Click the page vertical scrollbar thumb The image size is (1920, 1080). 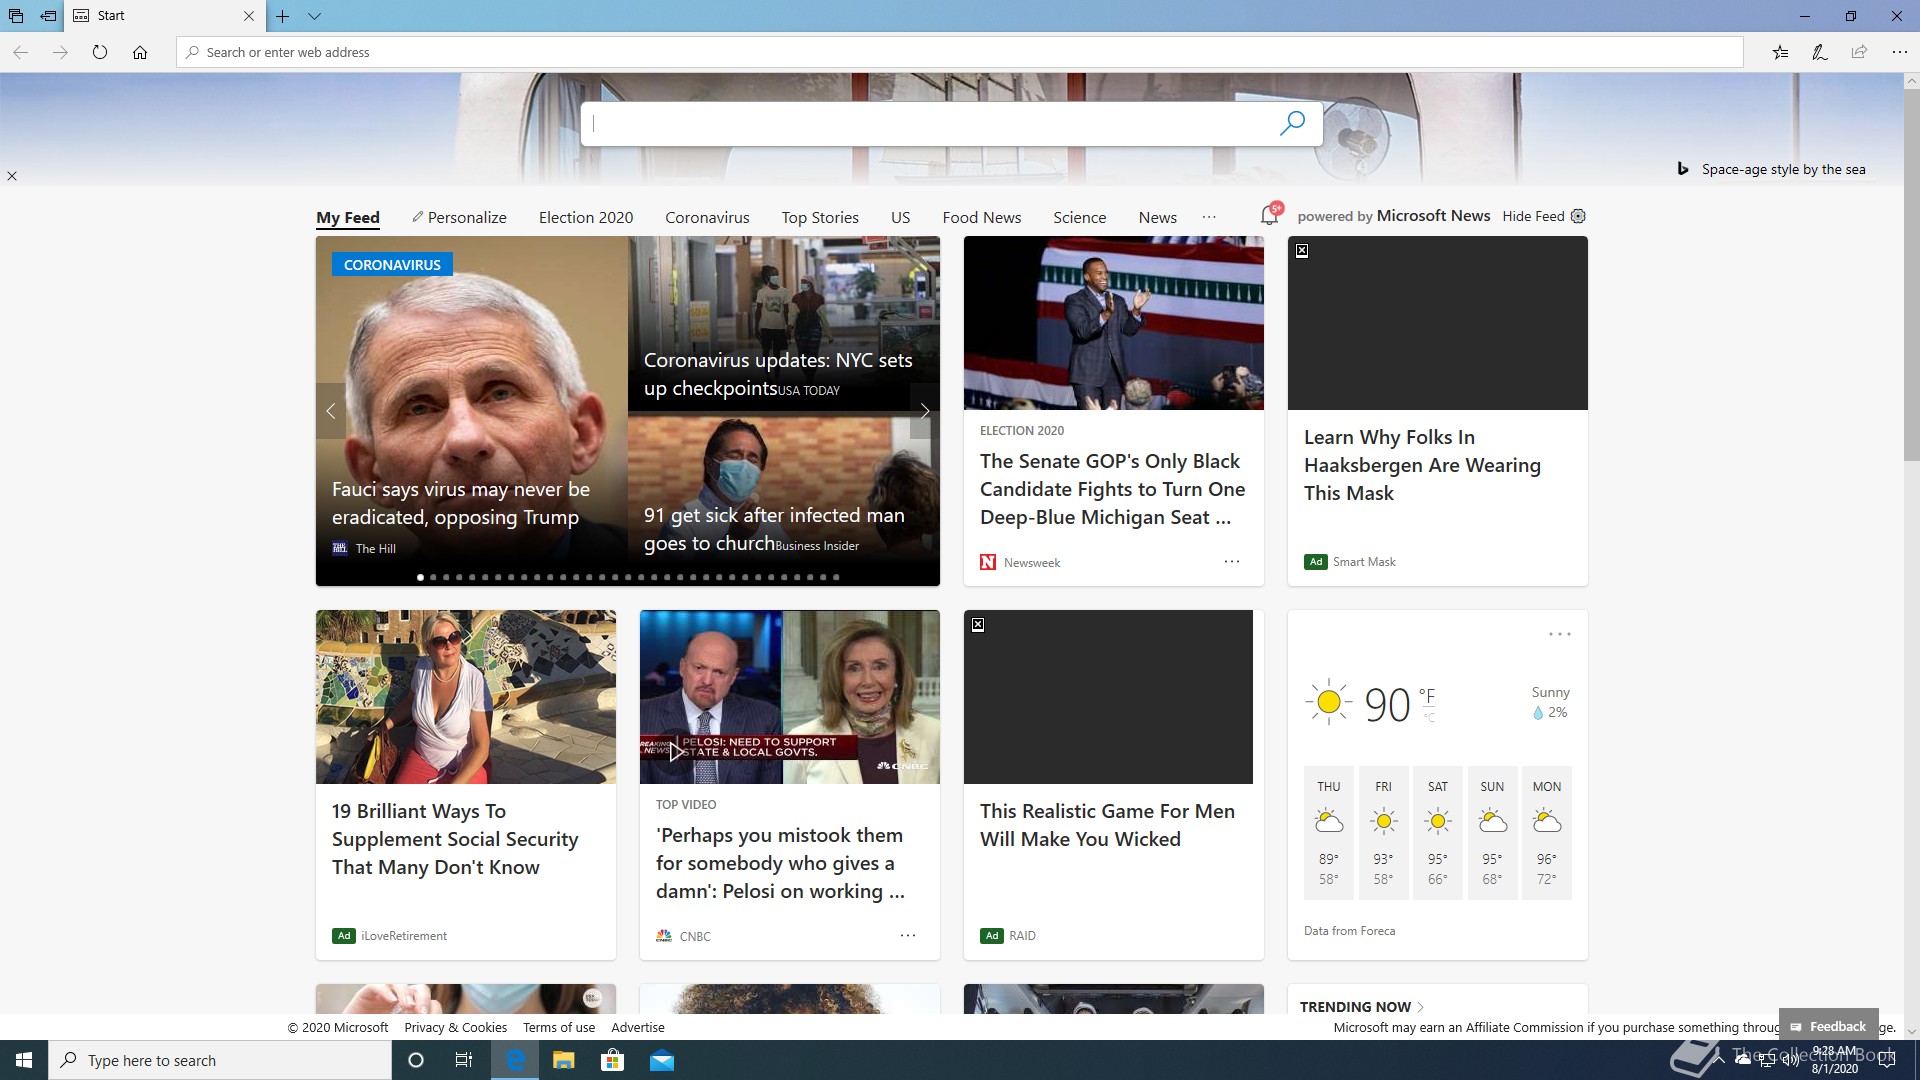1911,275
